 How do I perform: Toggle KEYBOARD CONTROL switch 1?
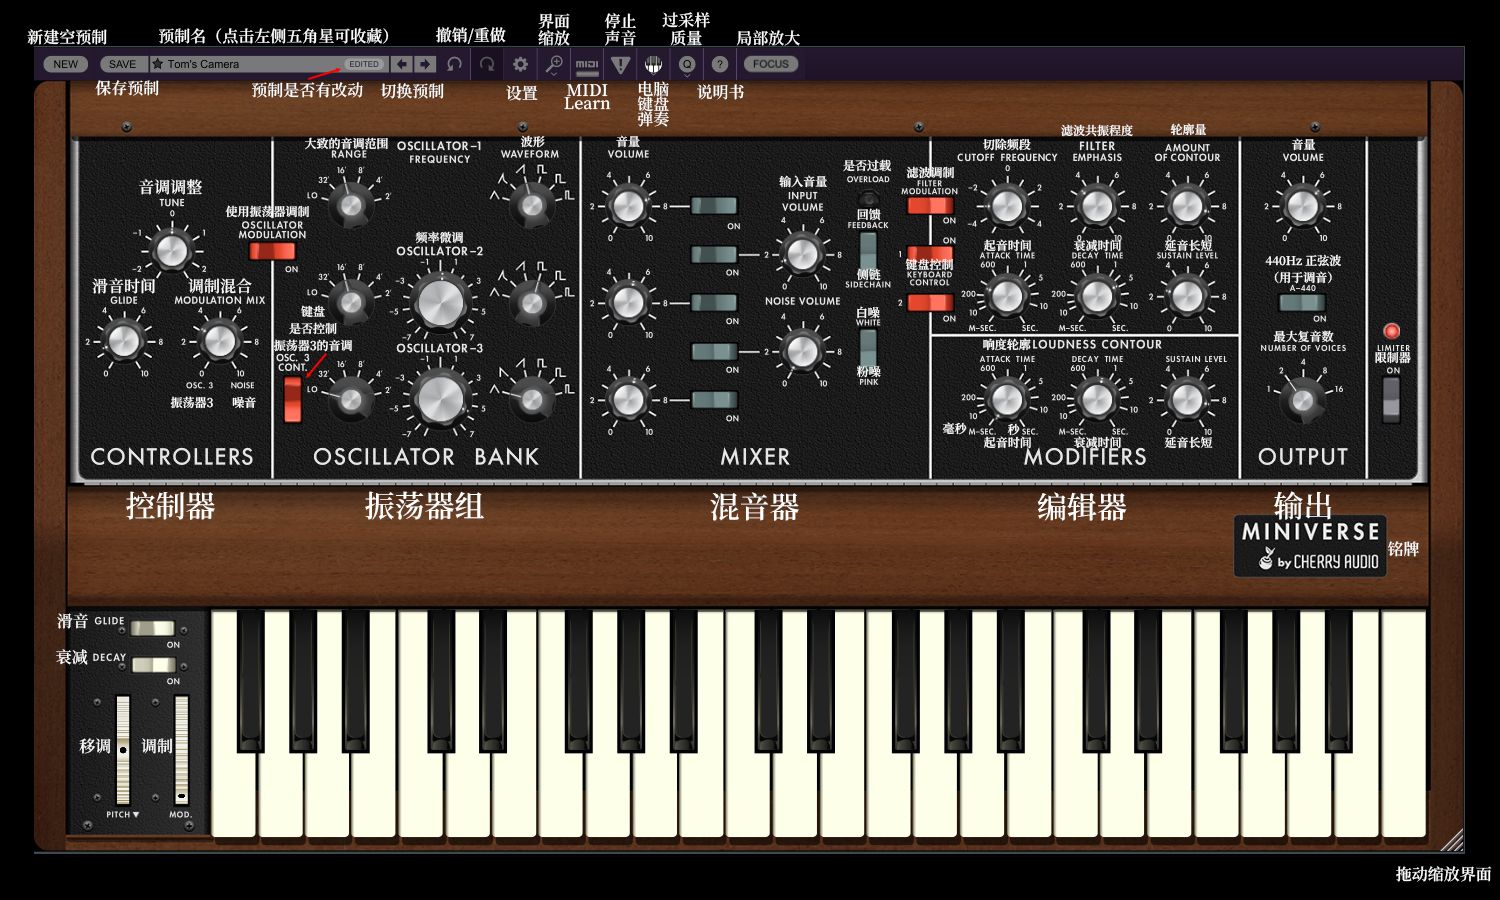click(929, 254)
